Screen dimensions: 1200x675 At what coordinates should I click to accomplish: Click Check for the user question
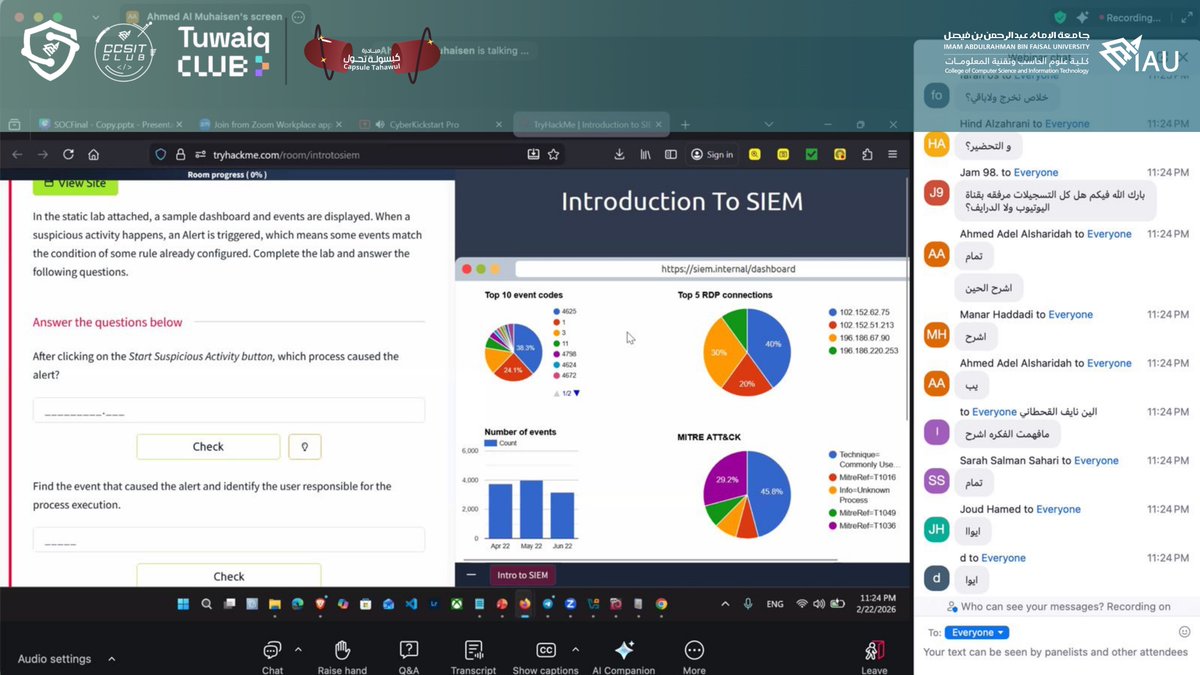click(229, 576)
